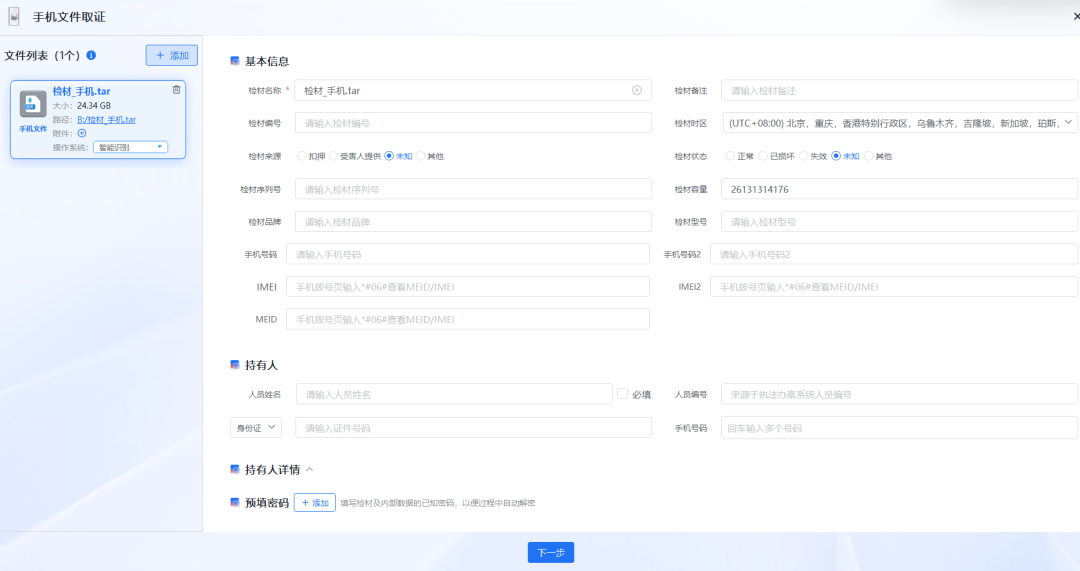Clear the 检材名称 field with its X icon
Image resolution: width=1080 pixels, height=571 pixels.
point(636,90)
